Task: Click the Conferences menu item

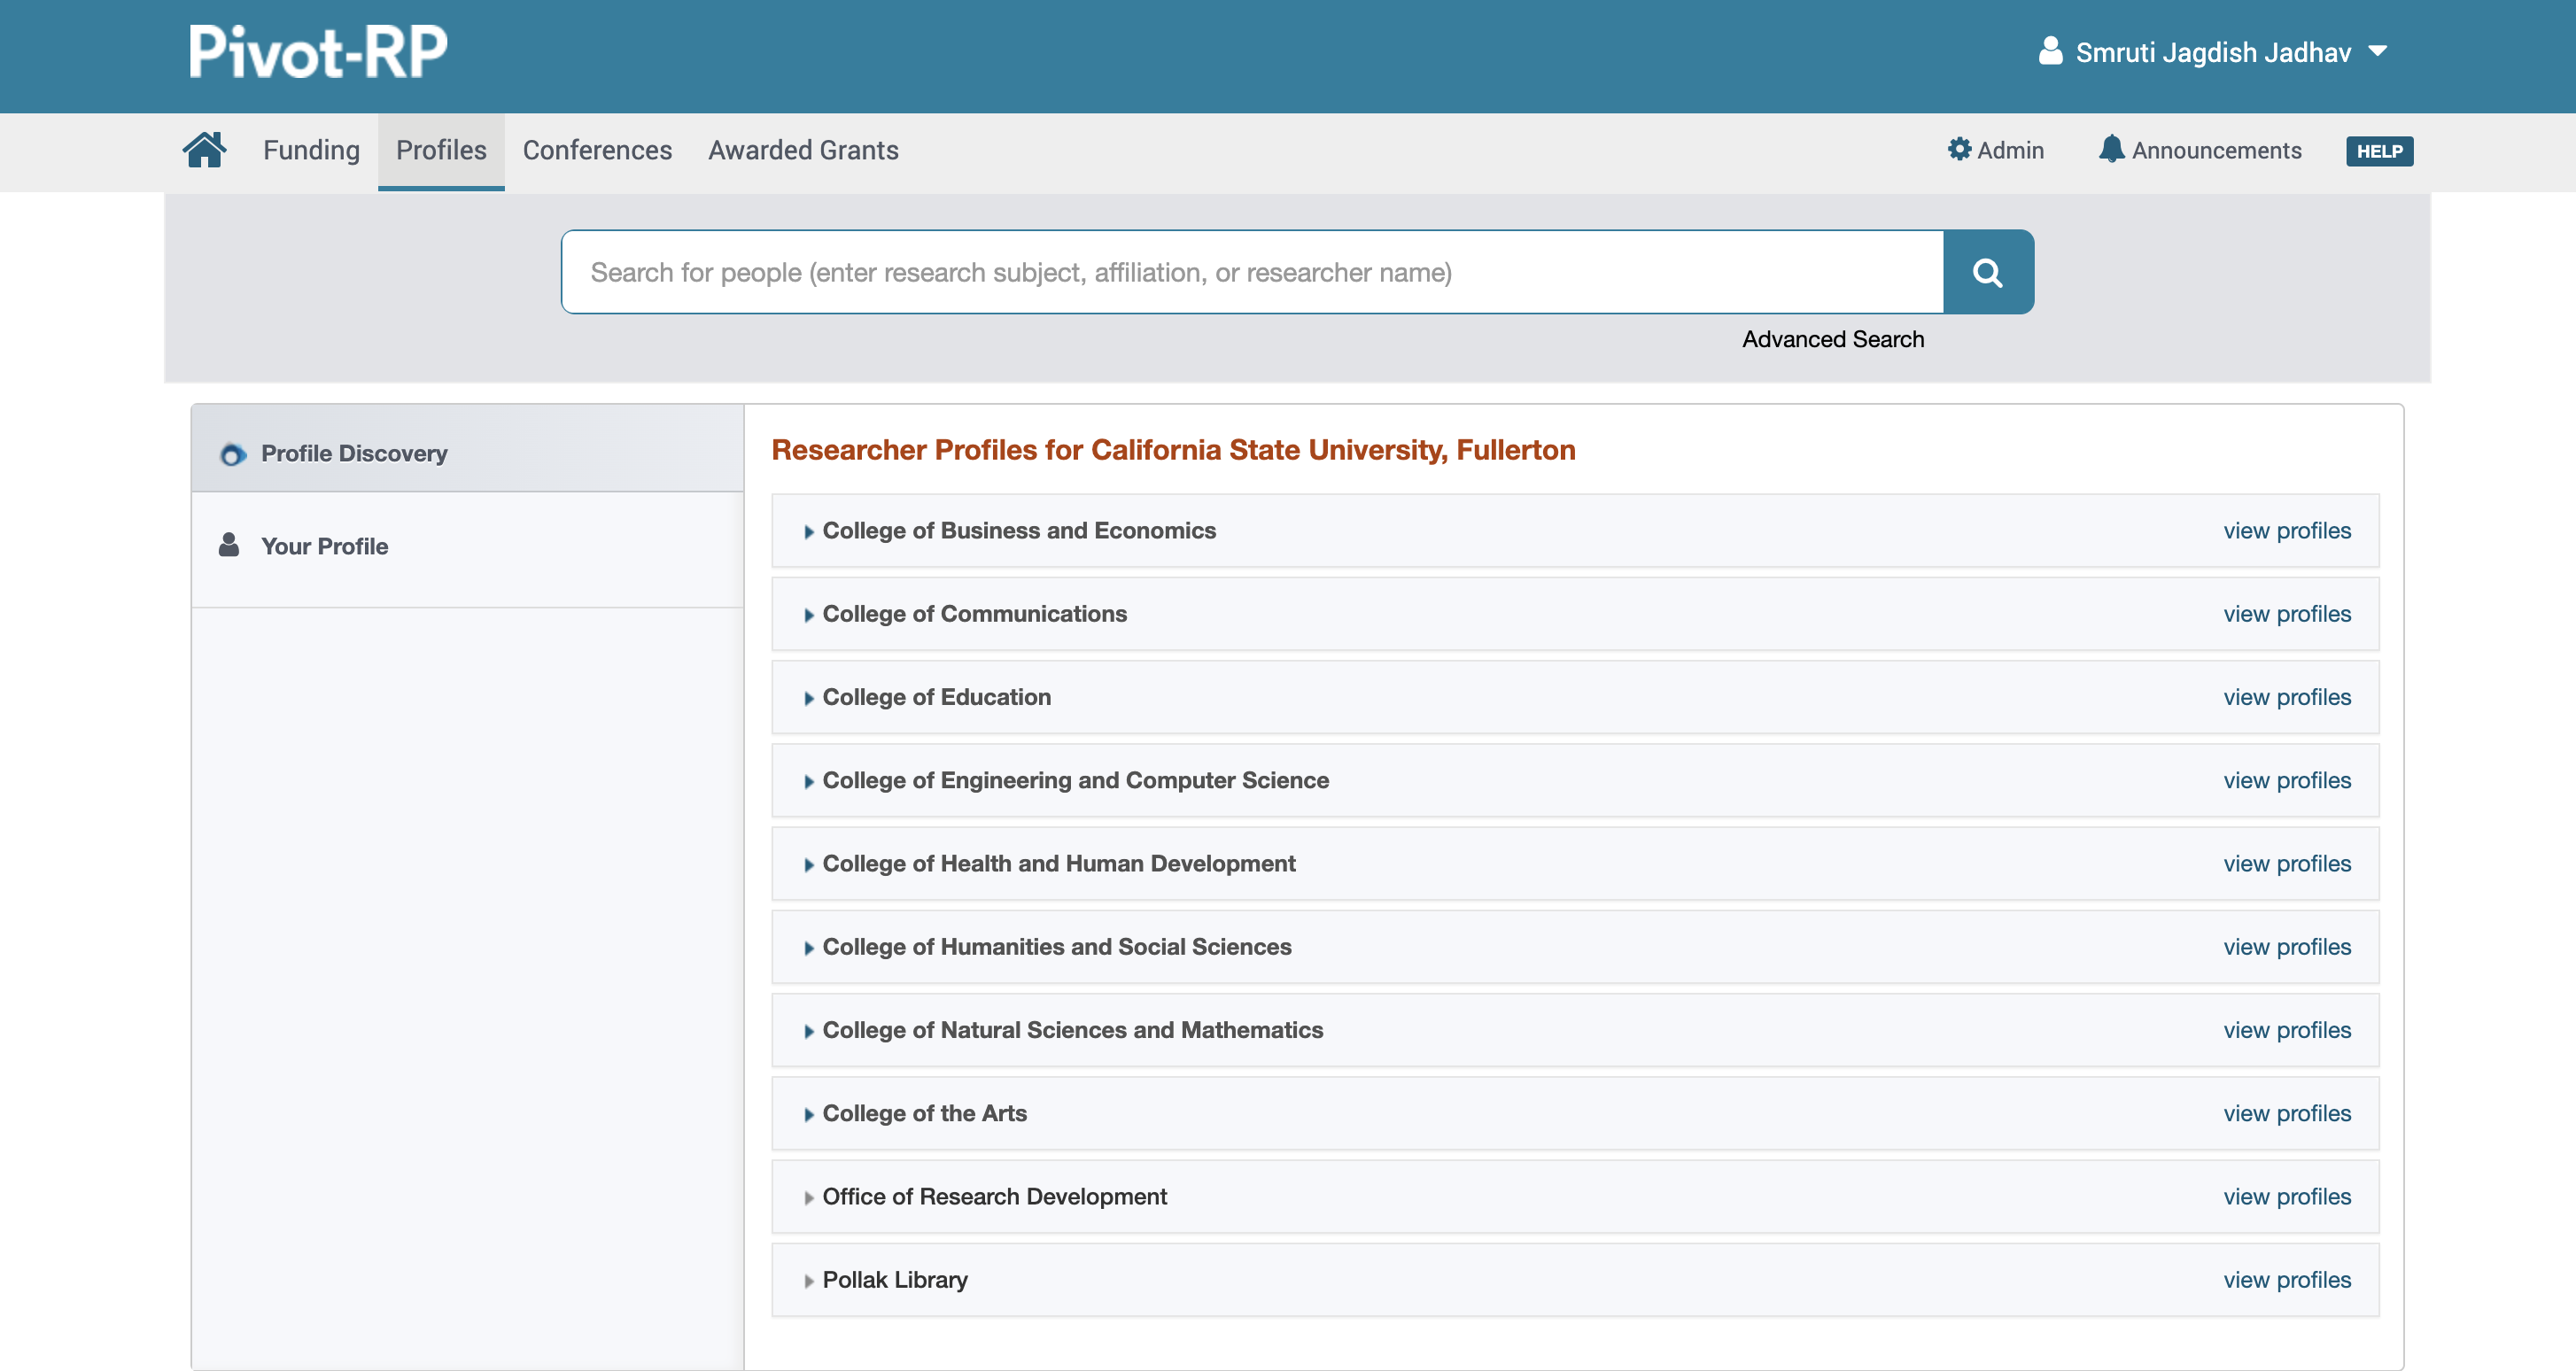Action: [x=596, y=151]
